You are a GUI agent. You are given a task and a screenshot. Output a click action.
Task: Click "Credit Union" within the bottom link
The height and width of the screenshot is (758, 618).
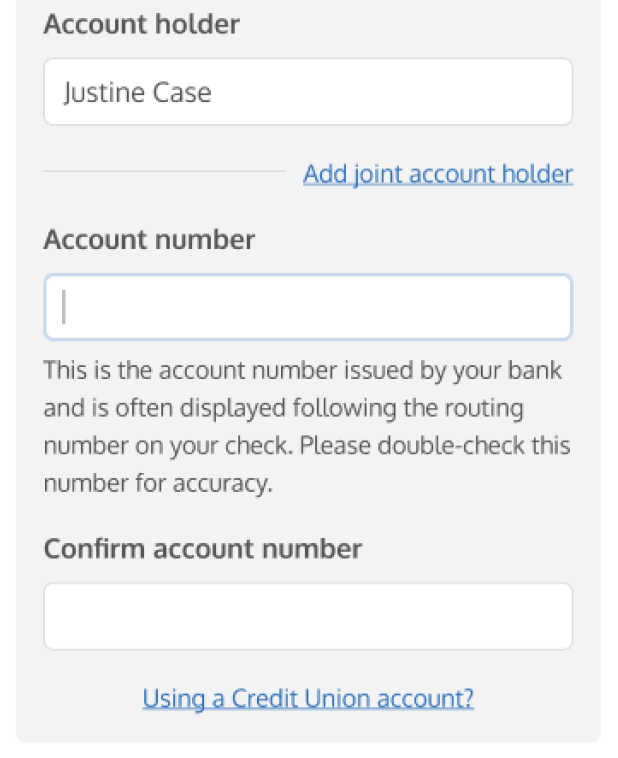point(289,697)
